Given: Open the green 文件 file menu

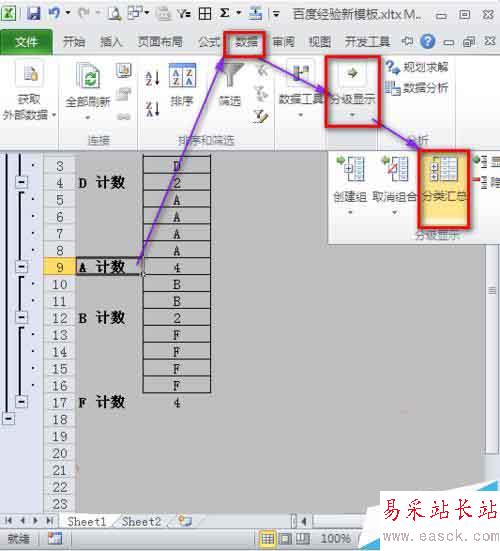Looking at the screenshot, I should [26, 42].
